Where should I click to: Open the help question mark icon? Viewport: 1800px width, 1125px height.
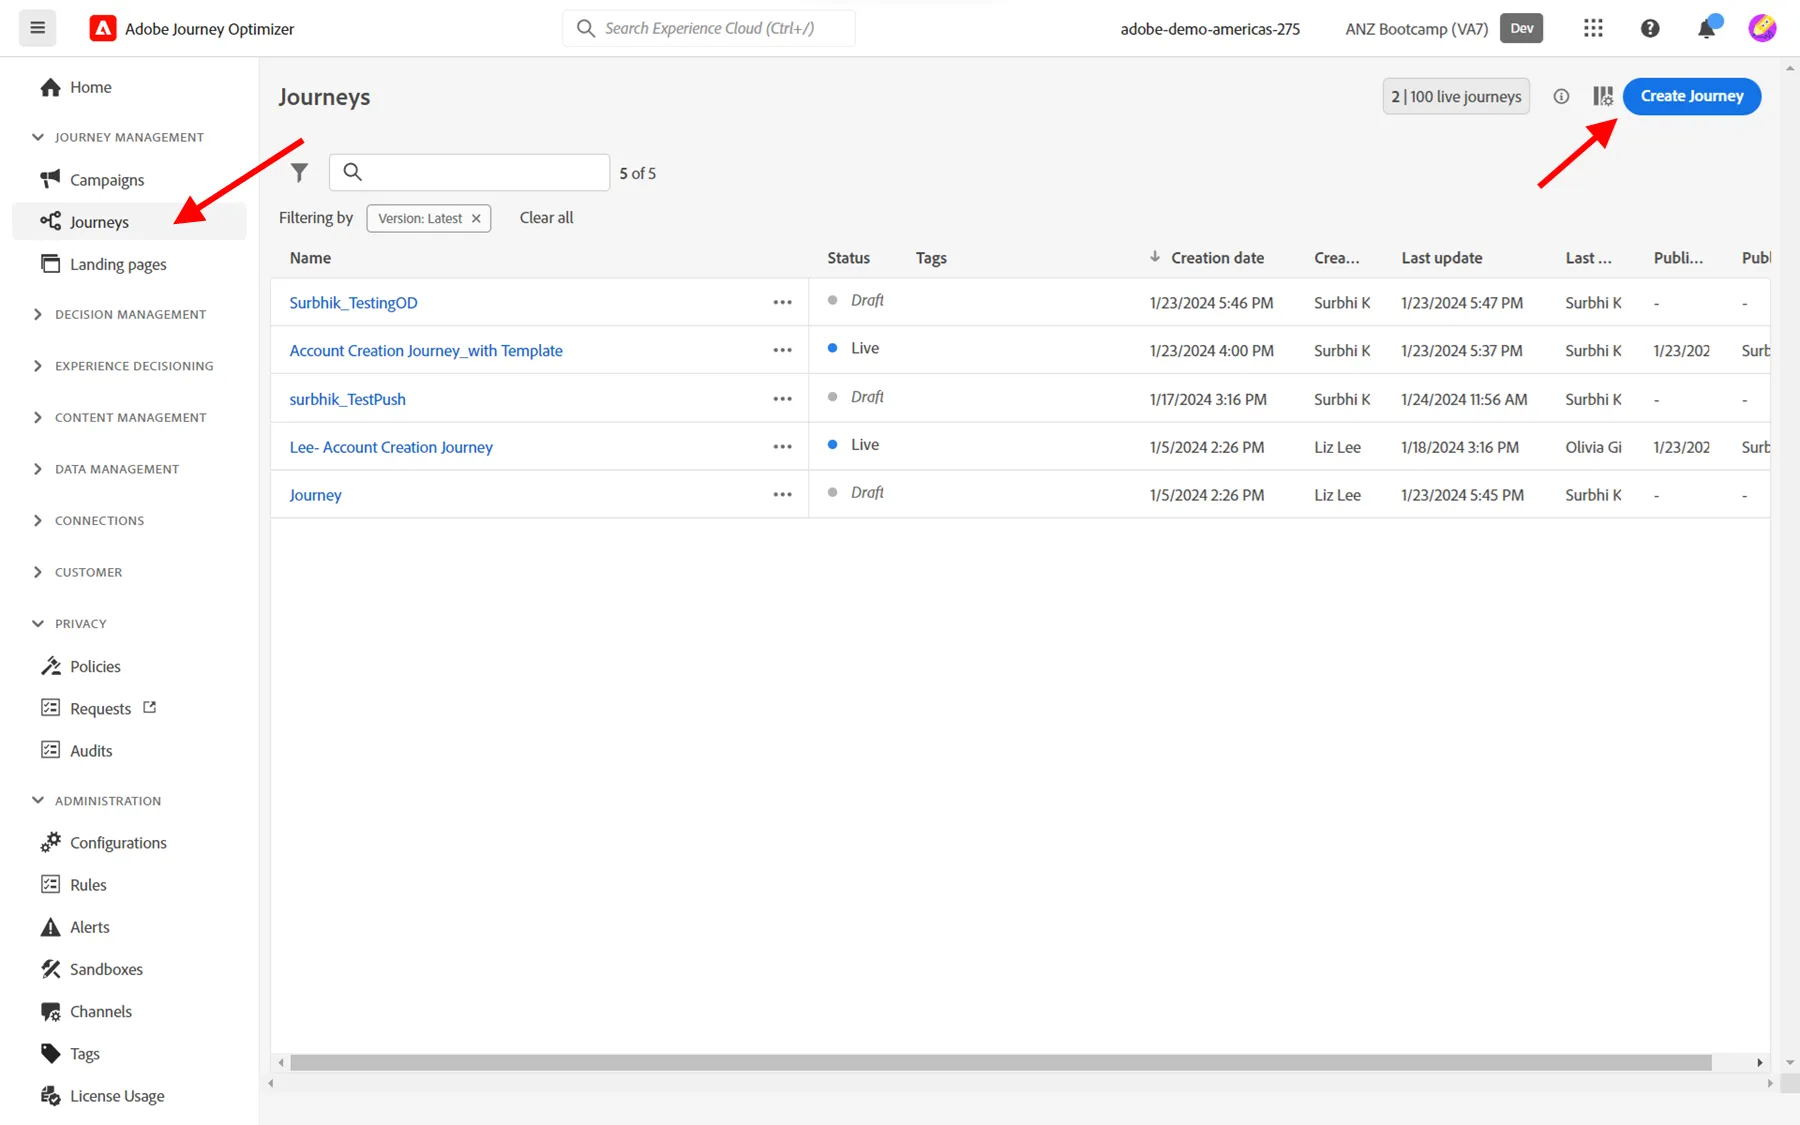click(1650, 28)
